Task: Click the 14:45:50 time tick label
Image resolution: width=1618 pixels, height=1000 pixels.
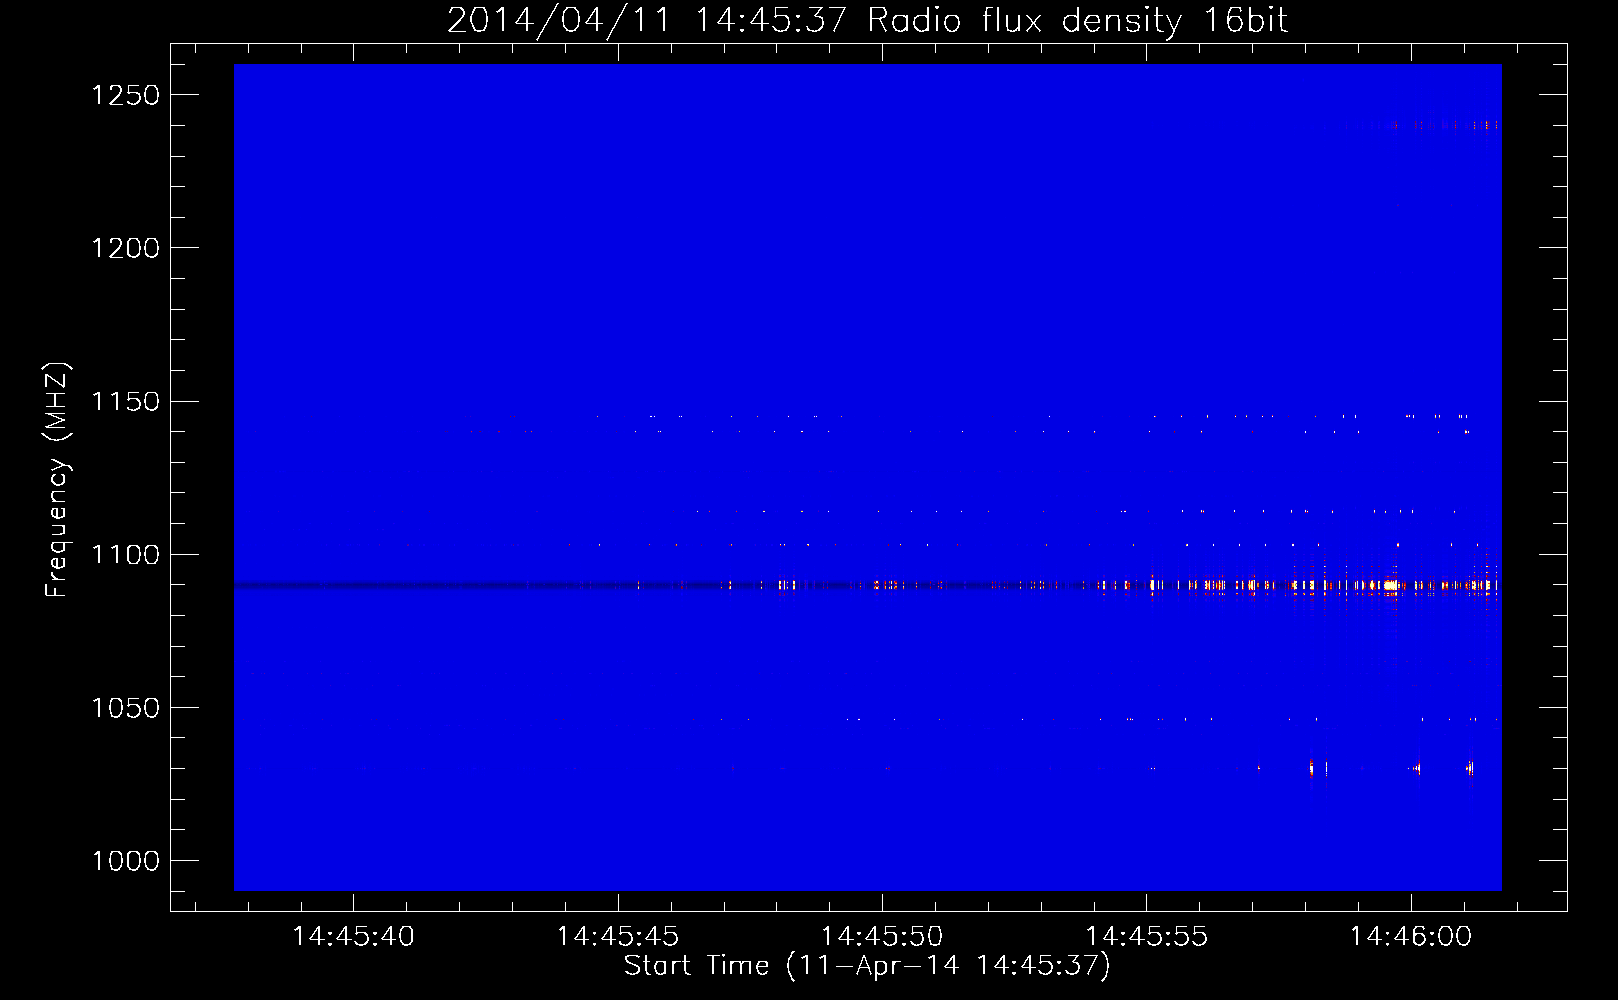Action: [x=882, y=936]
